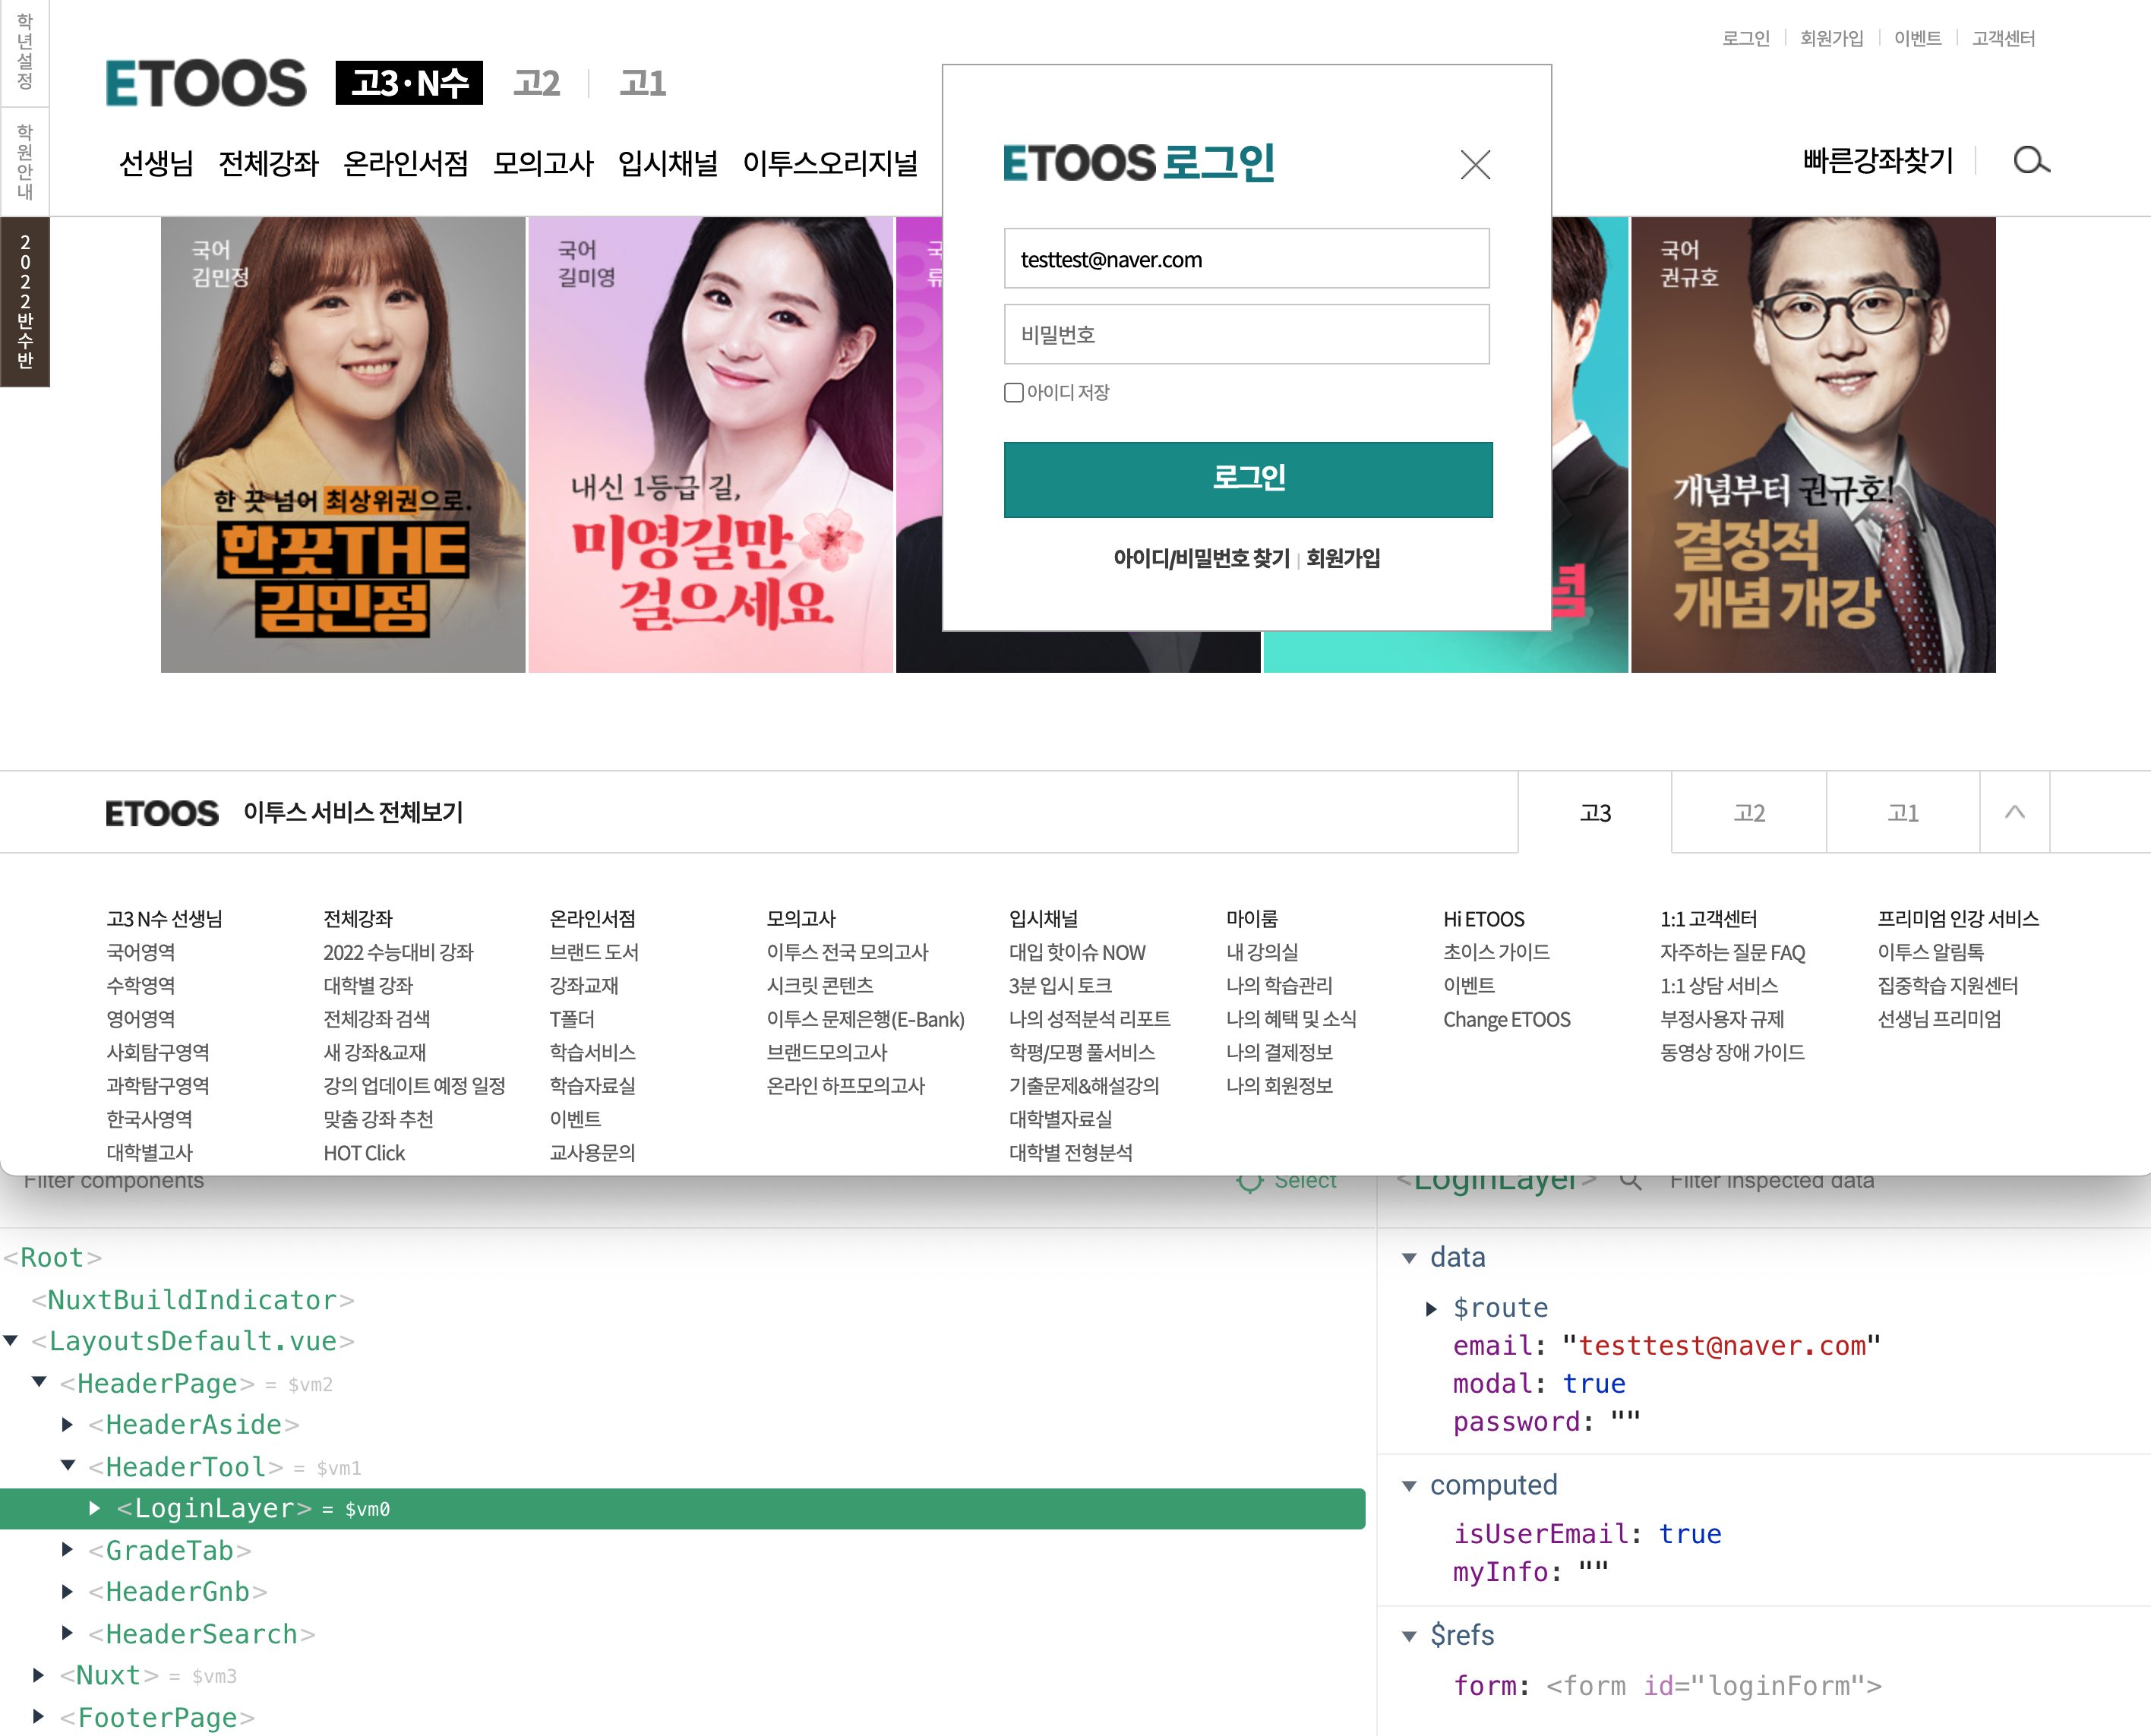
Task: Open the 2022 반수반 side banner
Action: 25,301
